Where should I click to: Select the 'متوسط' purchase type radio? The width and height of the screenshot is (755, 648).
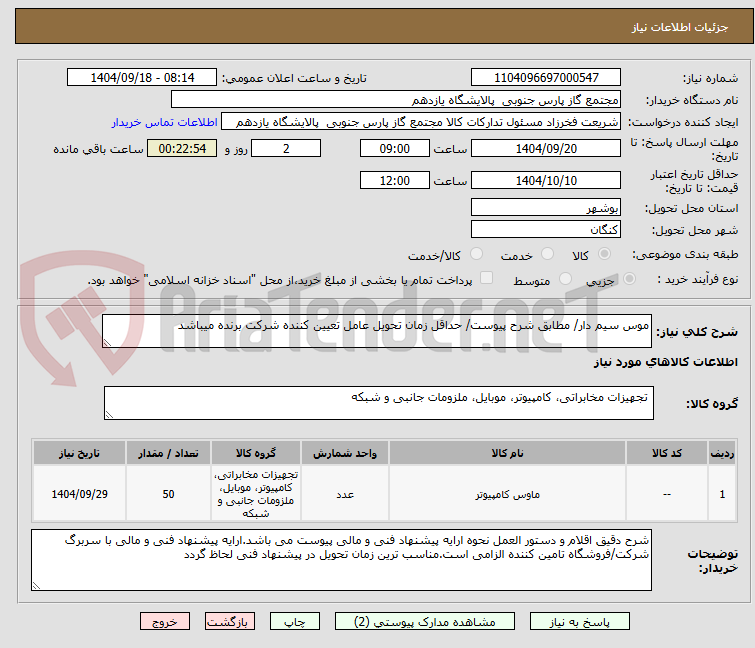[x=565, y=279]
